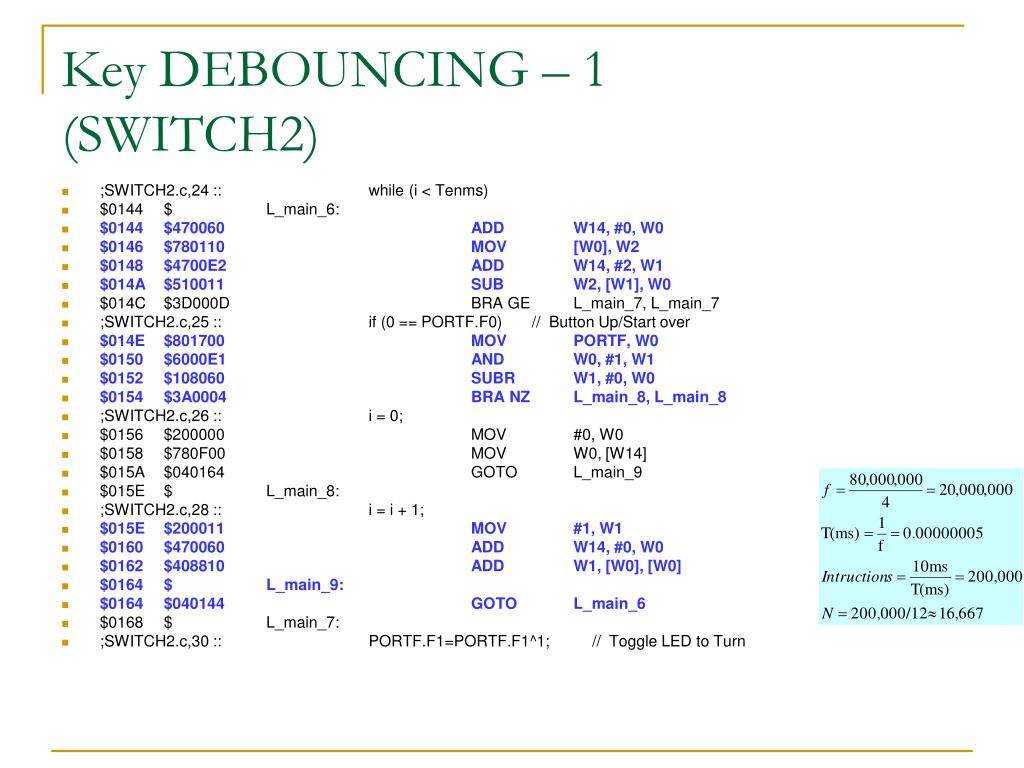Click opcode "$040144"
Image resolution: width=1024 pixels, height=768 pixels.
point(193,604)
